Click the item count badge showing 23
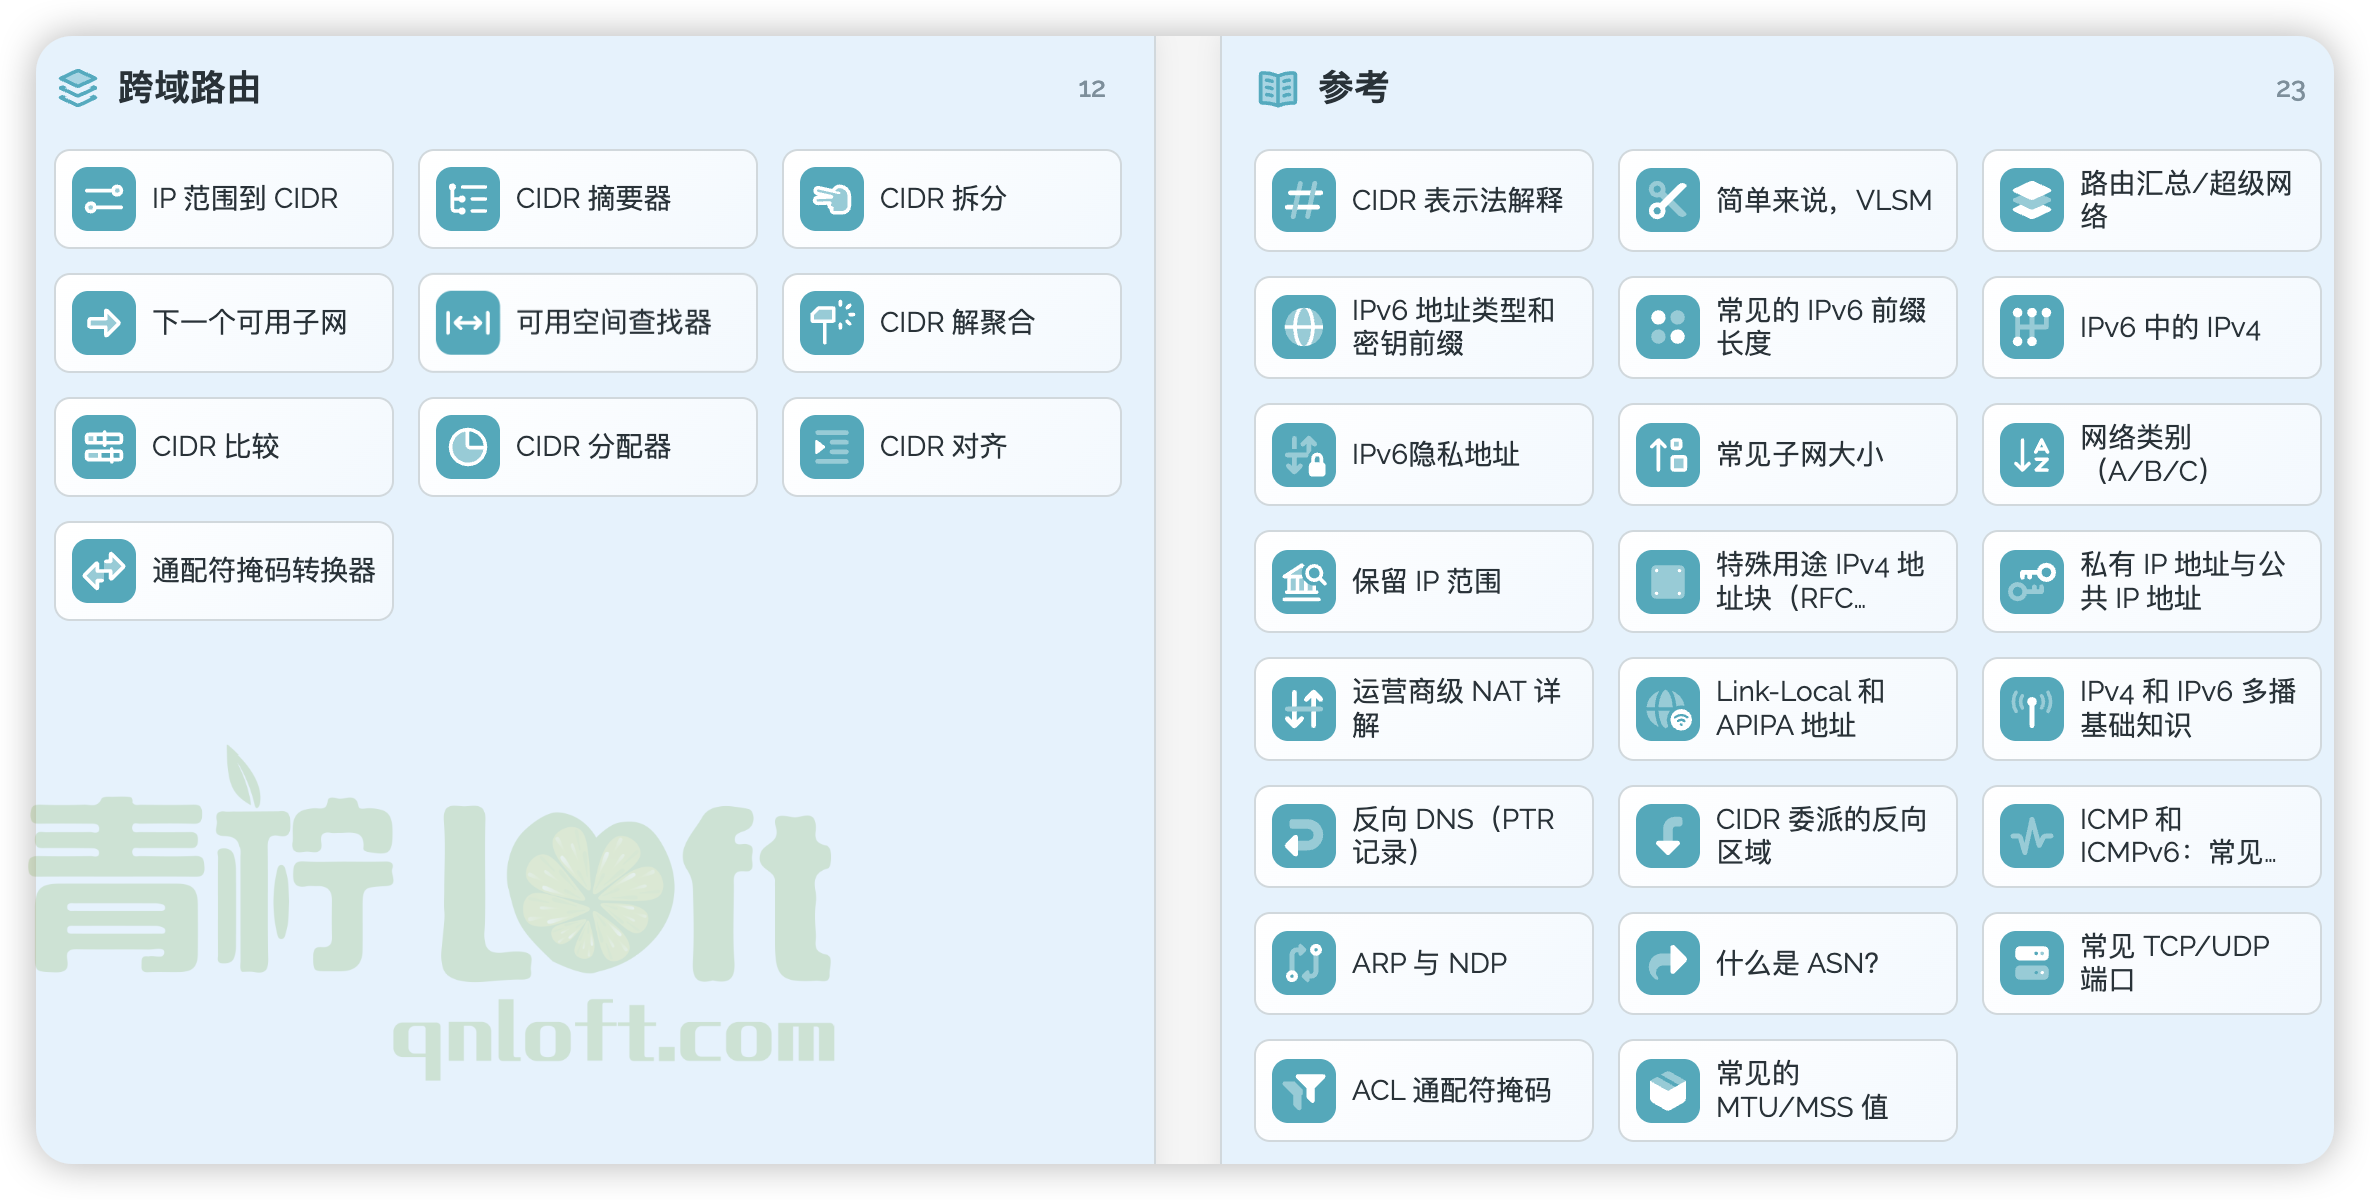The image size is (2370, 1200). click(2290, 90)
